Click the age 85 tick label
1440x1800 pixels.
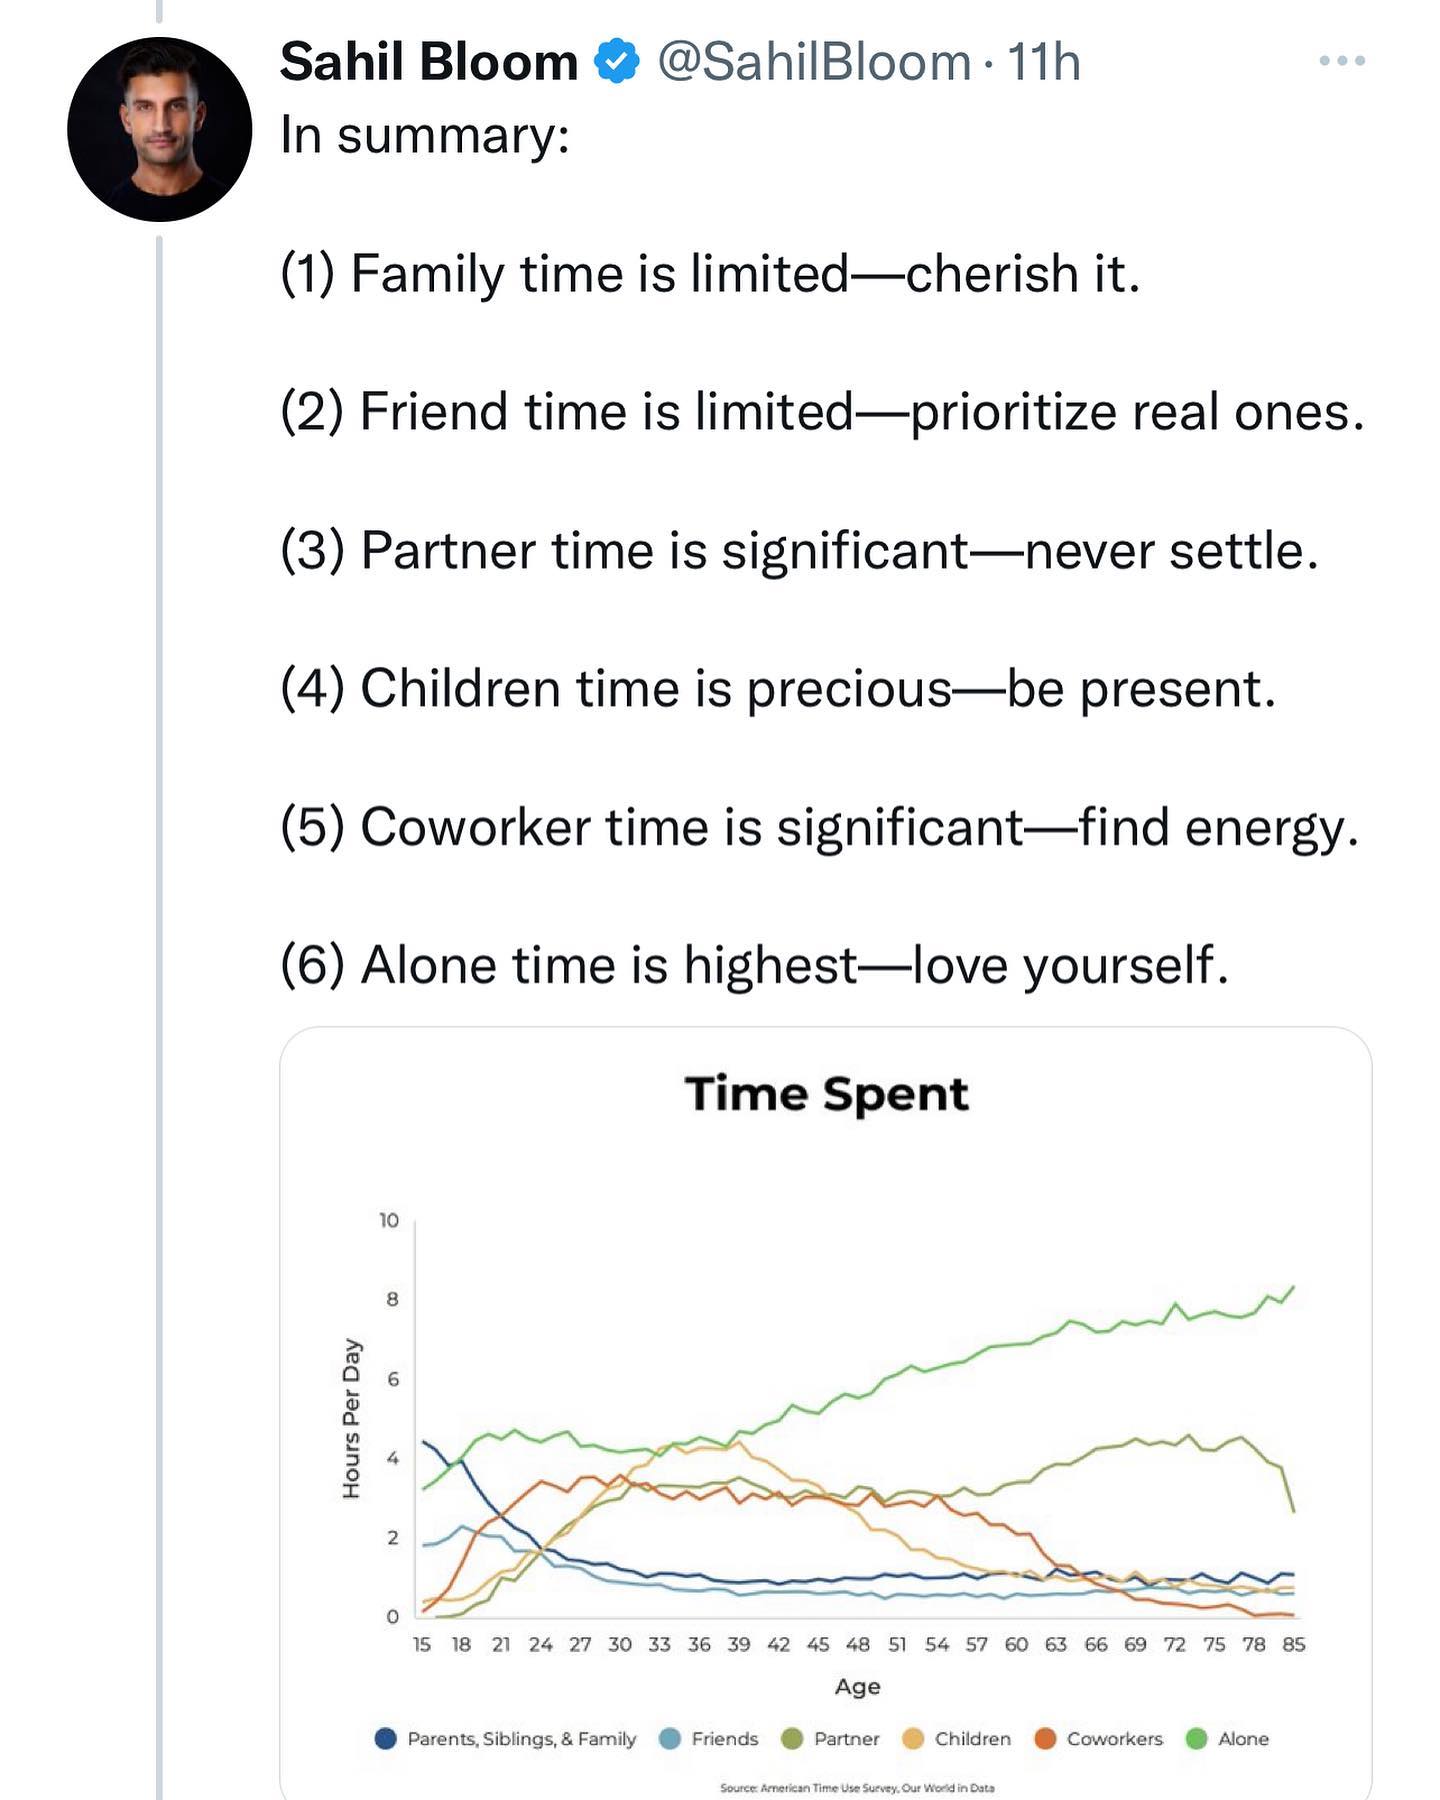(x=1294, y=1644)
